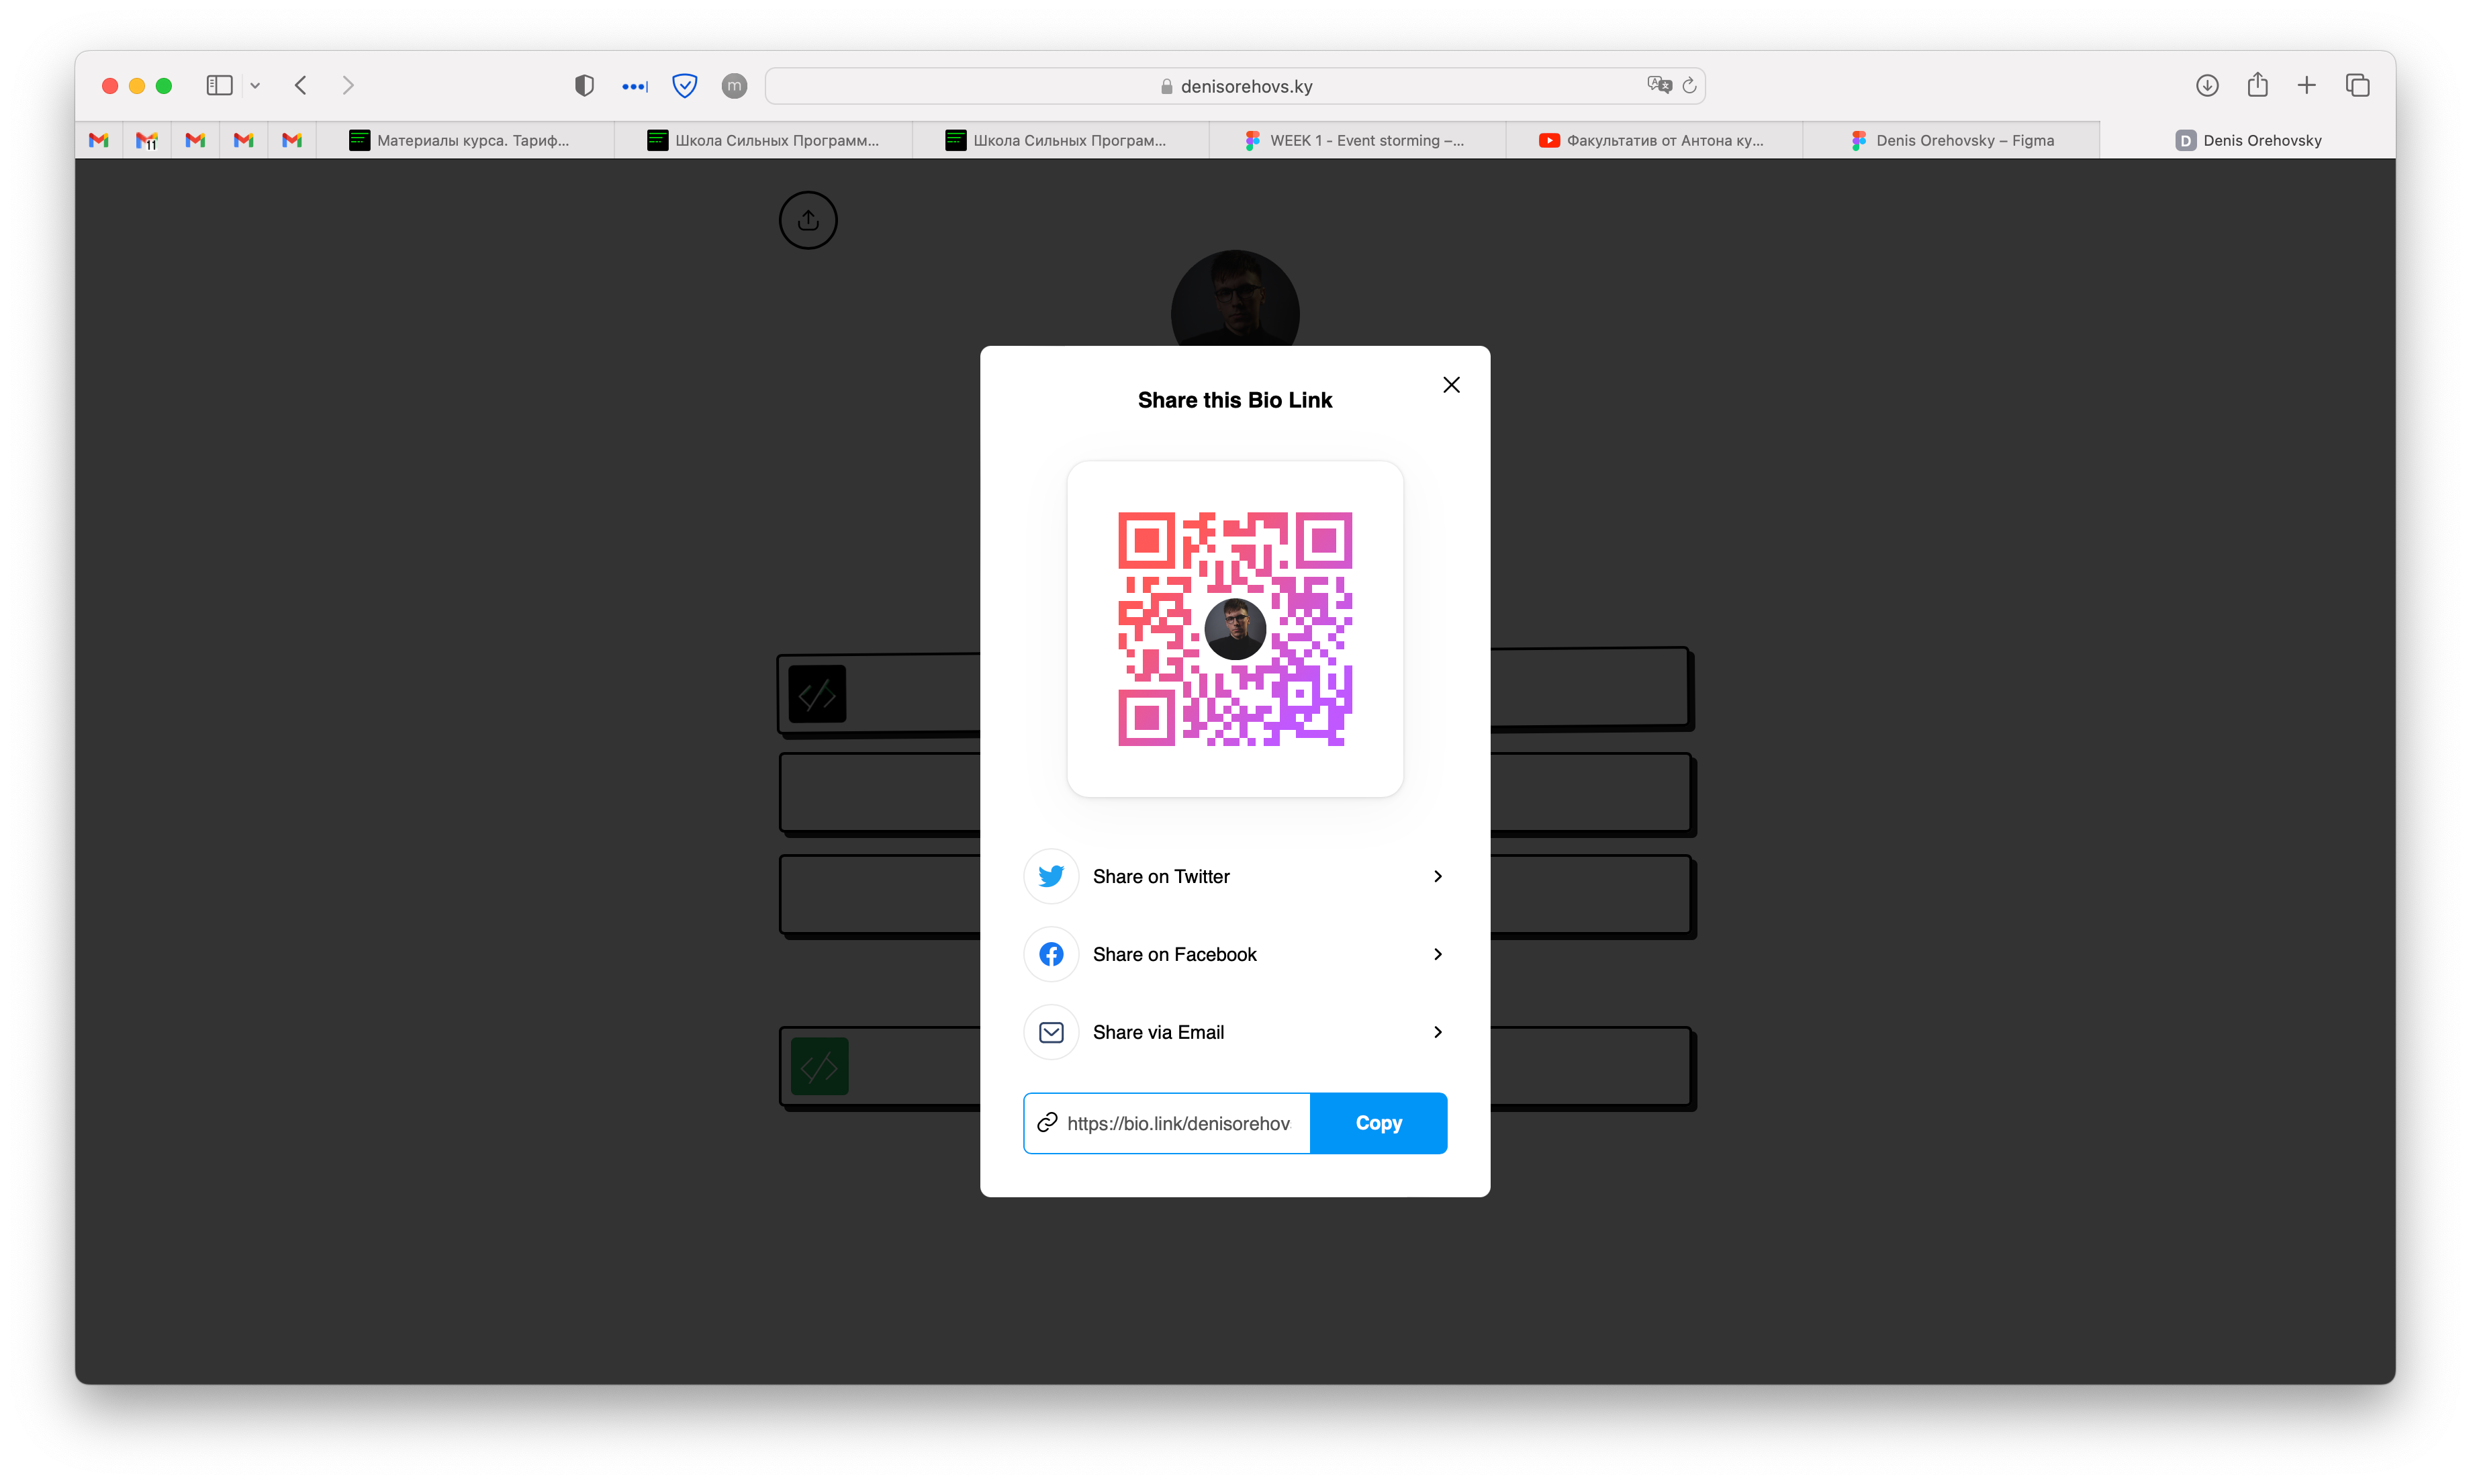Switch to fourth pinned Gmail tab
This screenshot has height=1484, width=2471.
coord(243,140)
